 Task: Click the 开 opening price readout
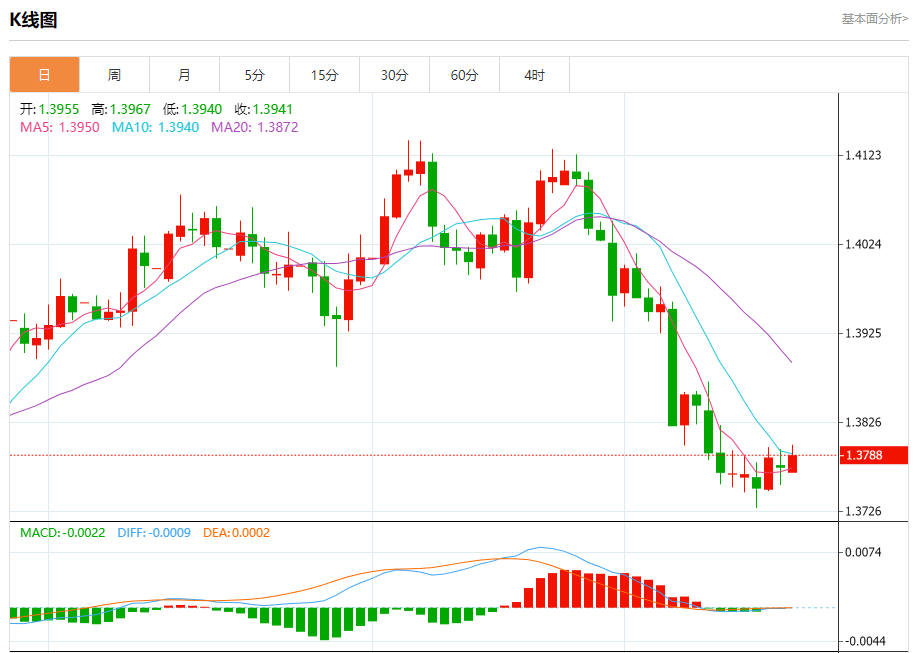[49, 109]
